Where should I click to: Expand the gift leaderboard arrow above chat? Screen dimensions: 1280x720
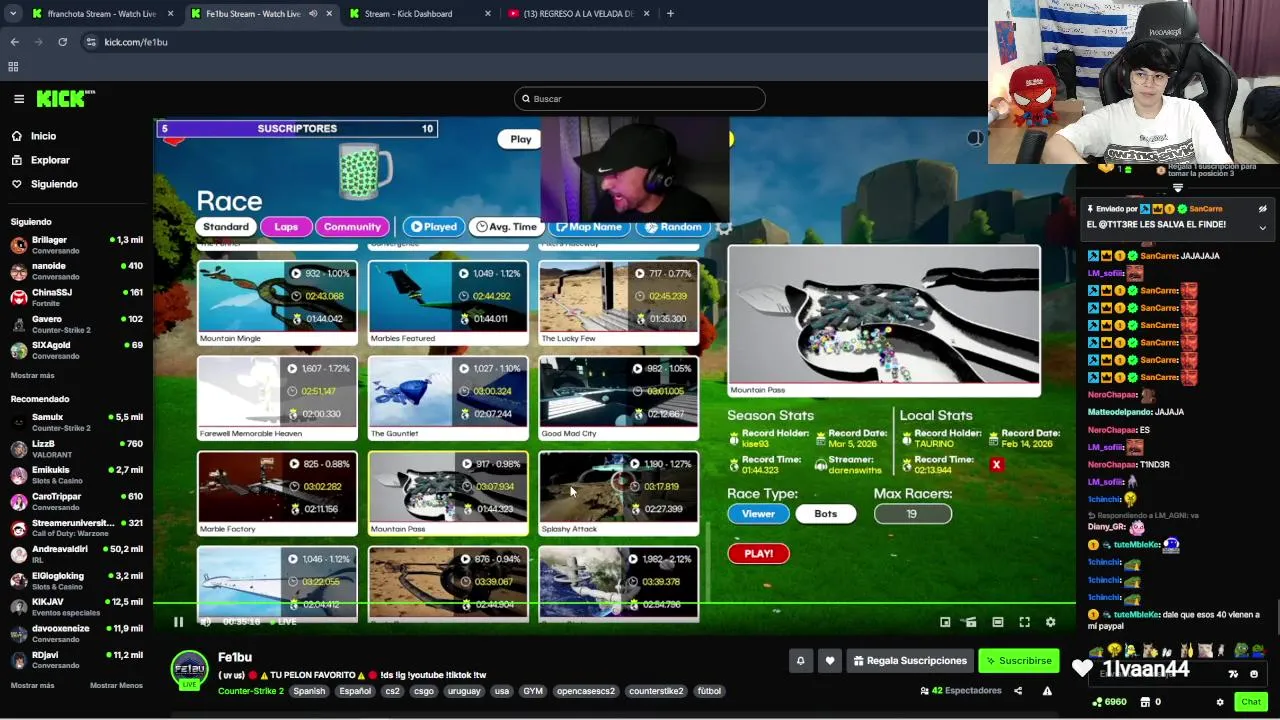(1177, 188)
